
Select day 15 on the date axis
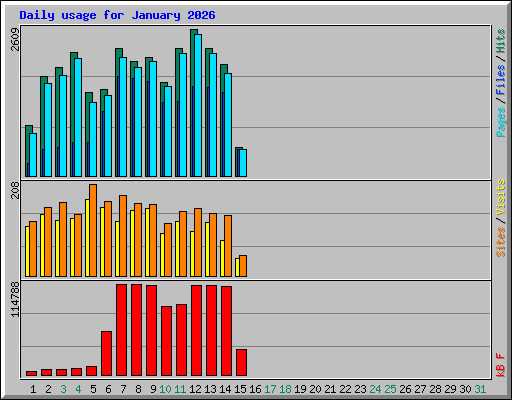point(240,389)
